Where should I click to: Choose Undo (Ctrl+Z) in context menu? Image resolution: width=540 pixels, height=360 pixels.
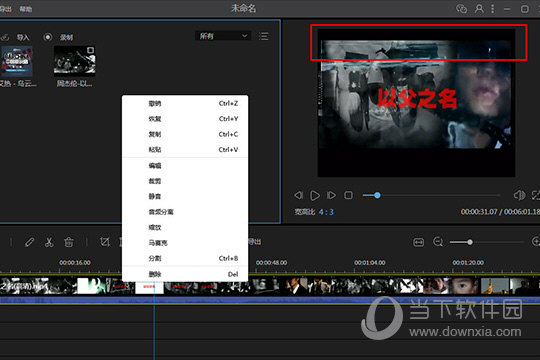pyautogui.click(x=185, y=103)
